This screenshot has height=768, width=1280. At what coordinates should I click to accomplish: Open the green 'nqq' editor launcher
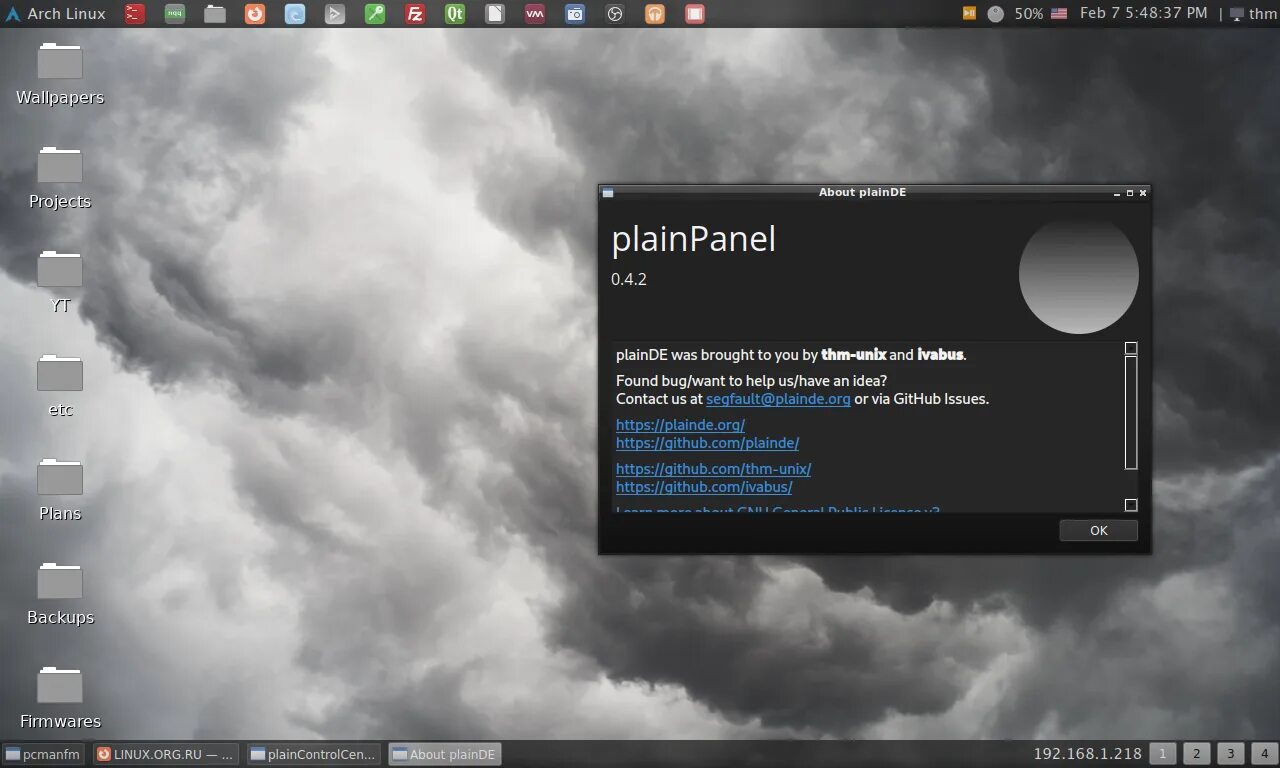175,14
